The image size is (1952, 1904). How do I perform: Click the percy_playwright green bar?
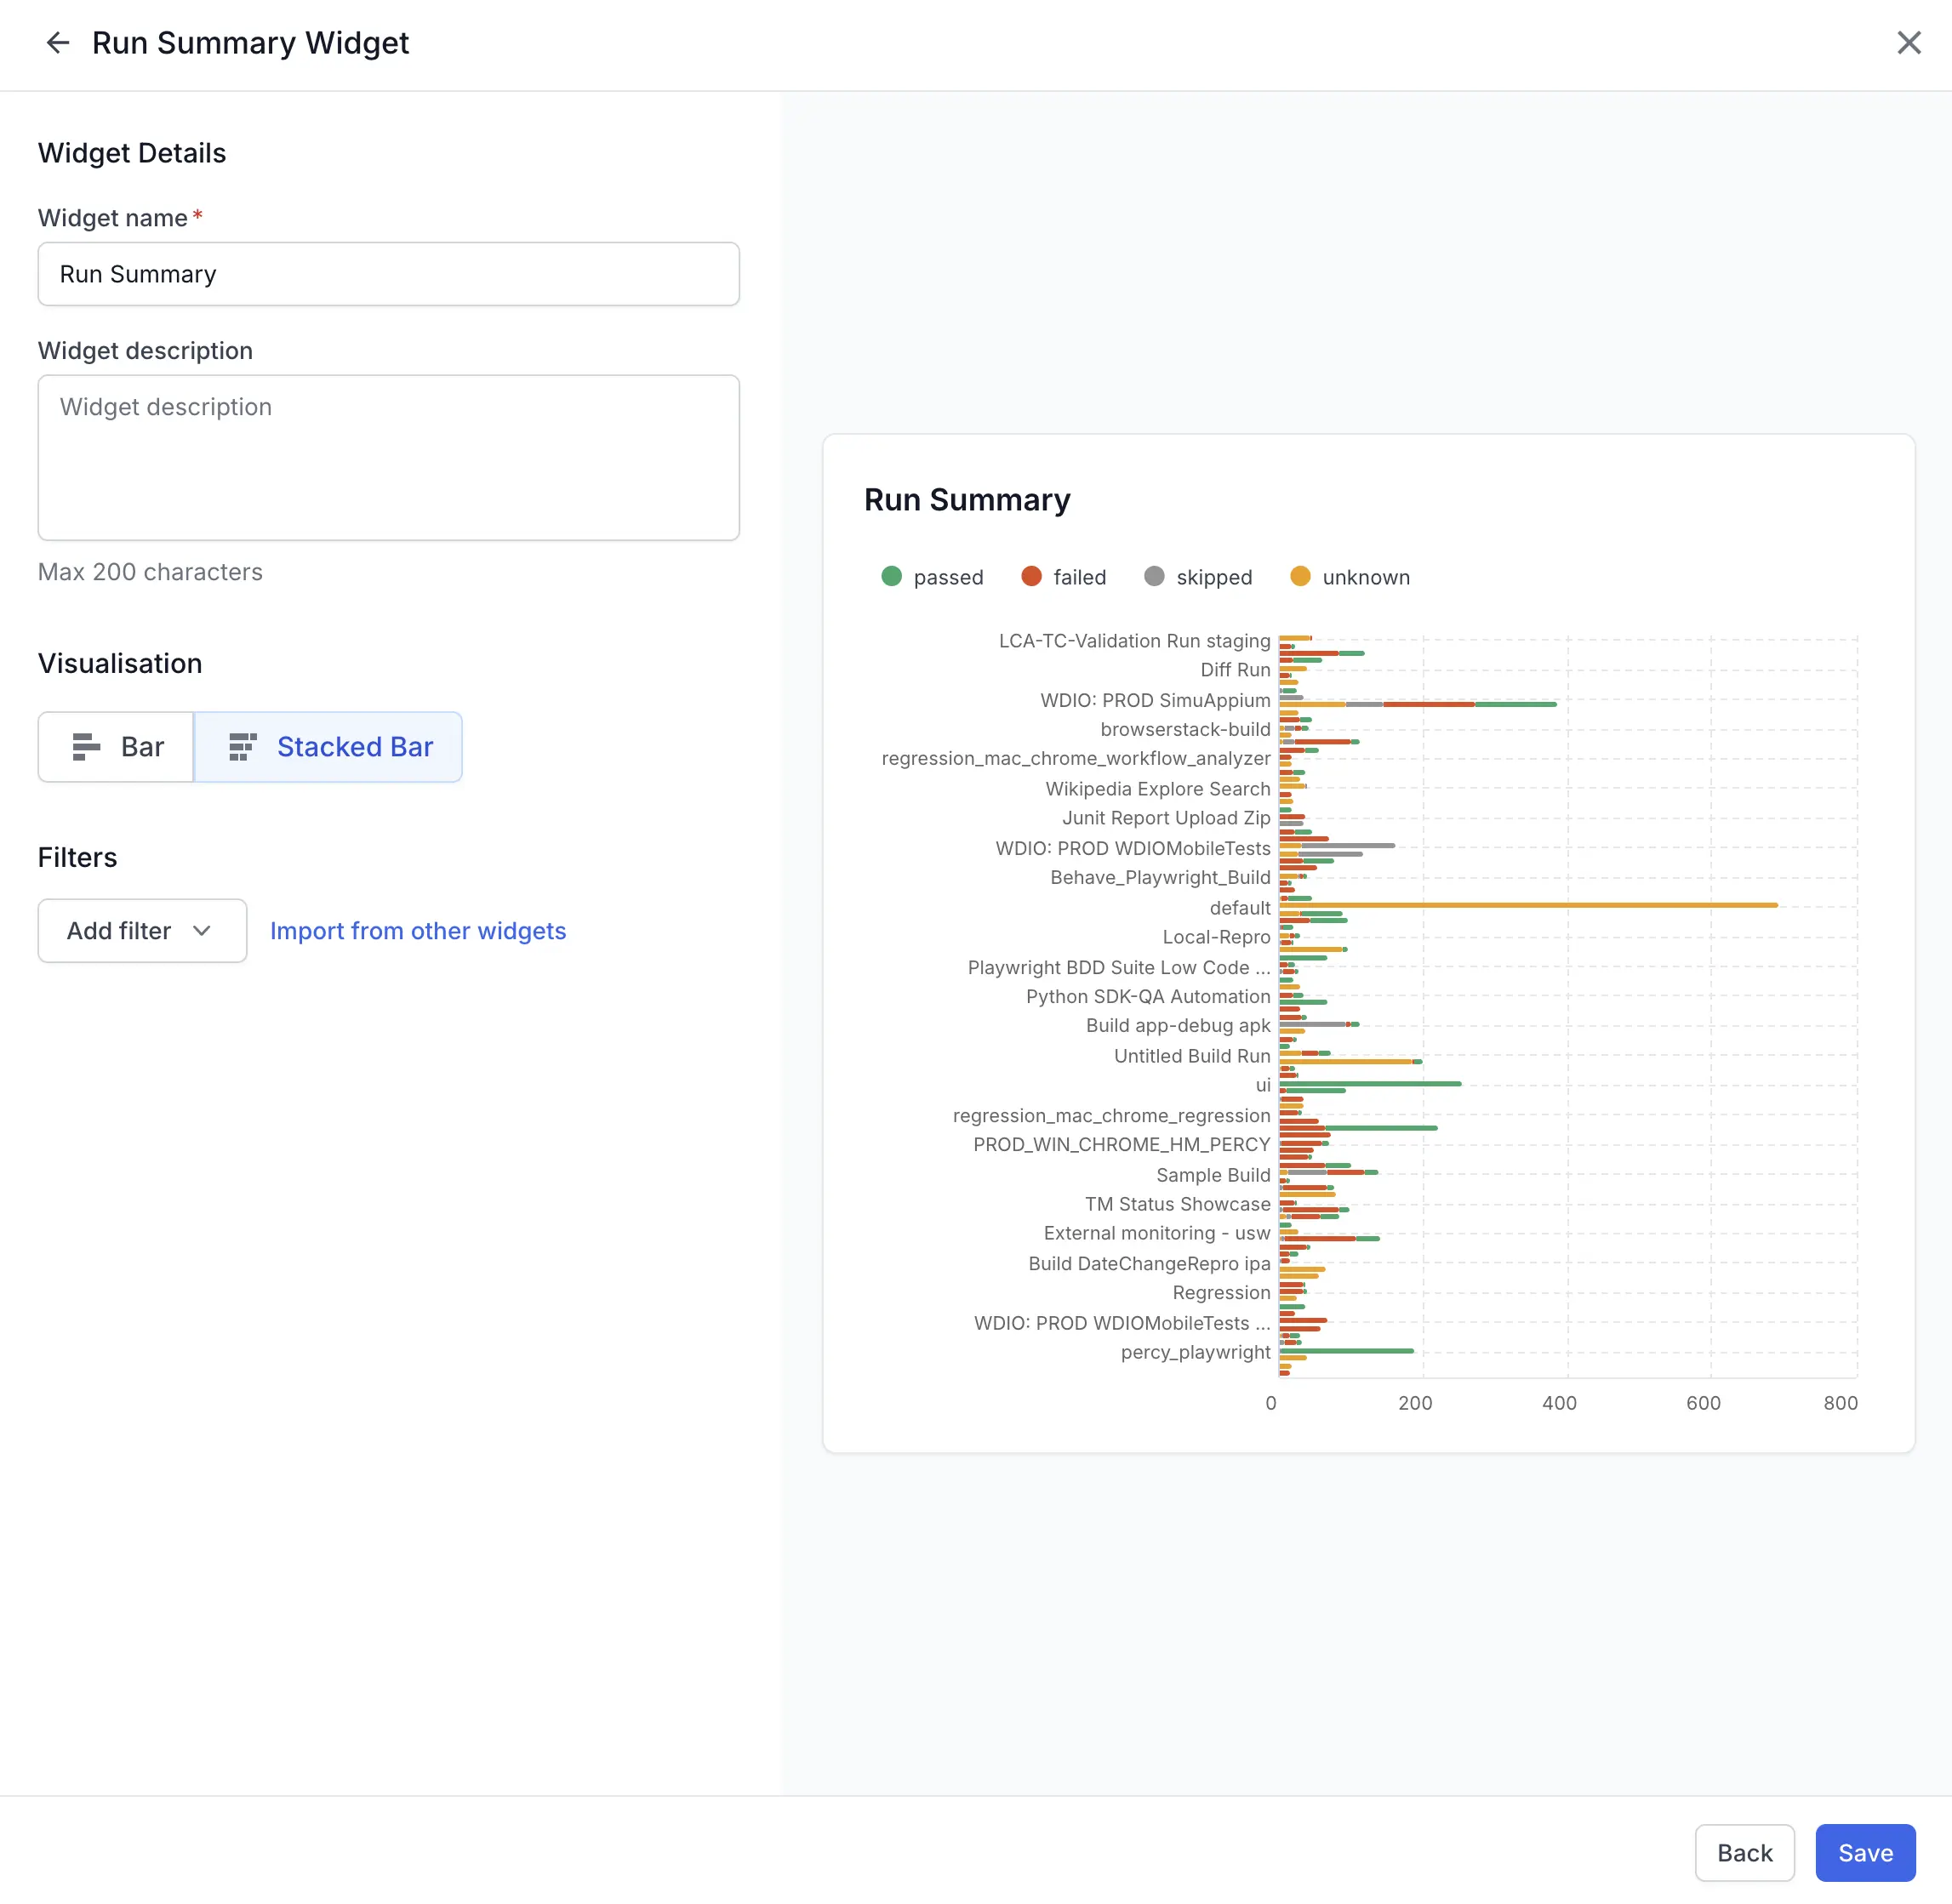click(1346, 1351)
